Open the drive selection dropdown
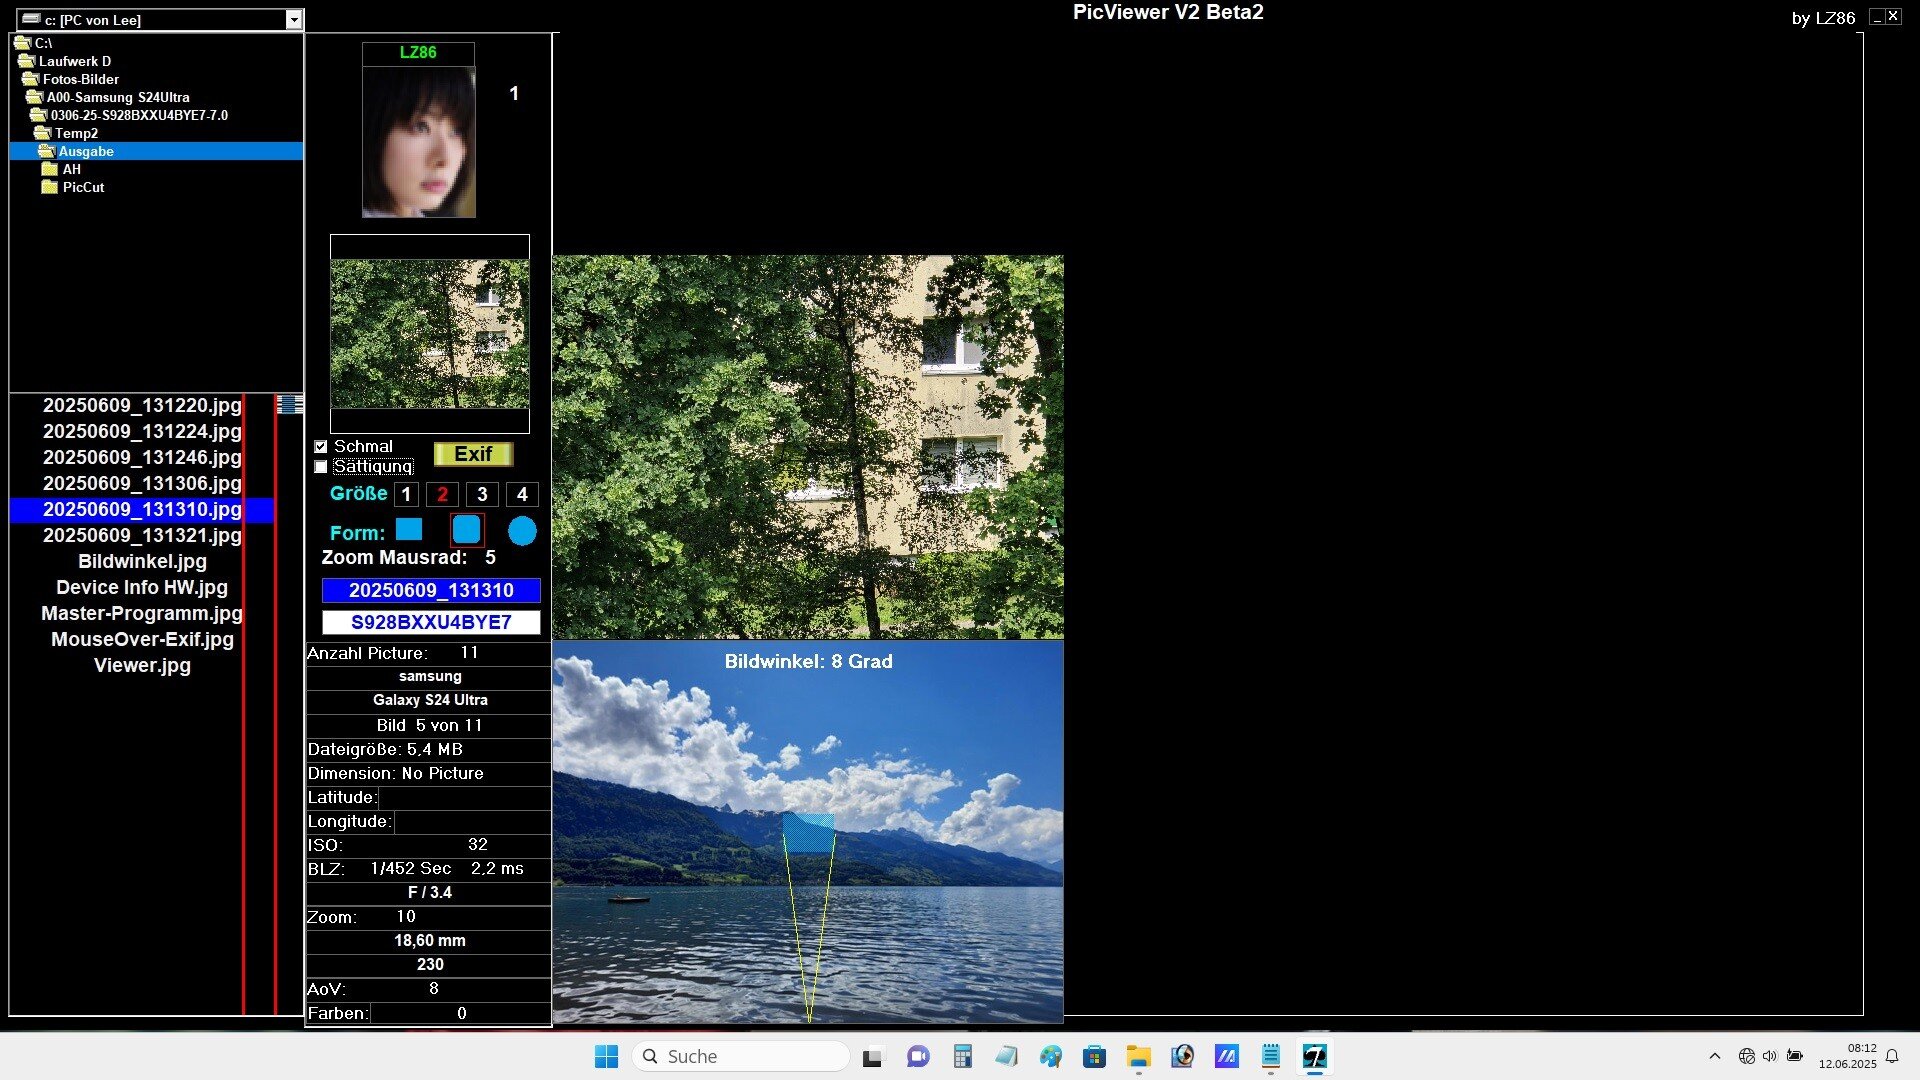Screen dimensions: 1920x1080 293,20
